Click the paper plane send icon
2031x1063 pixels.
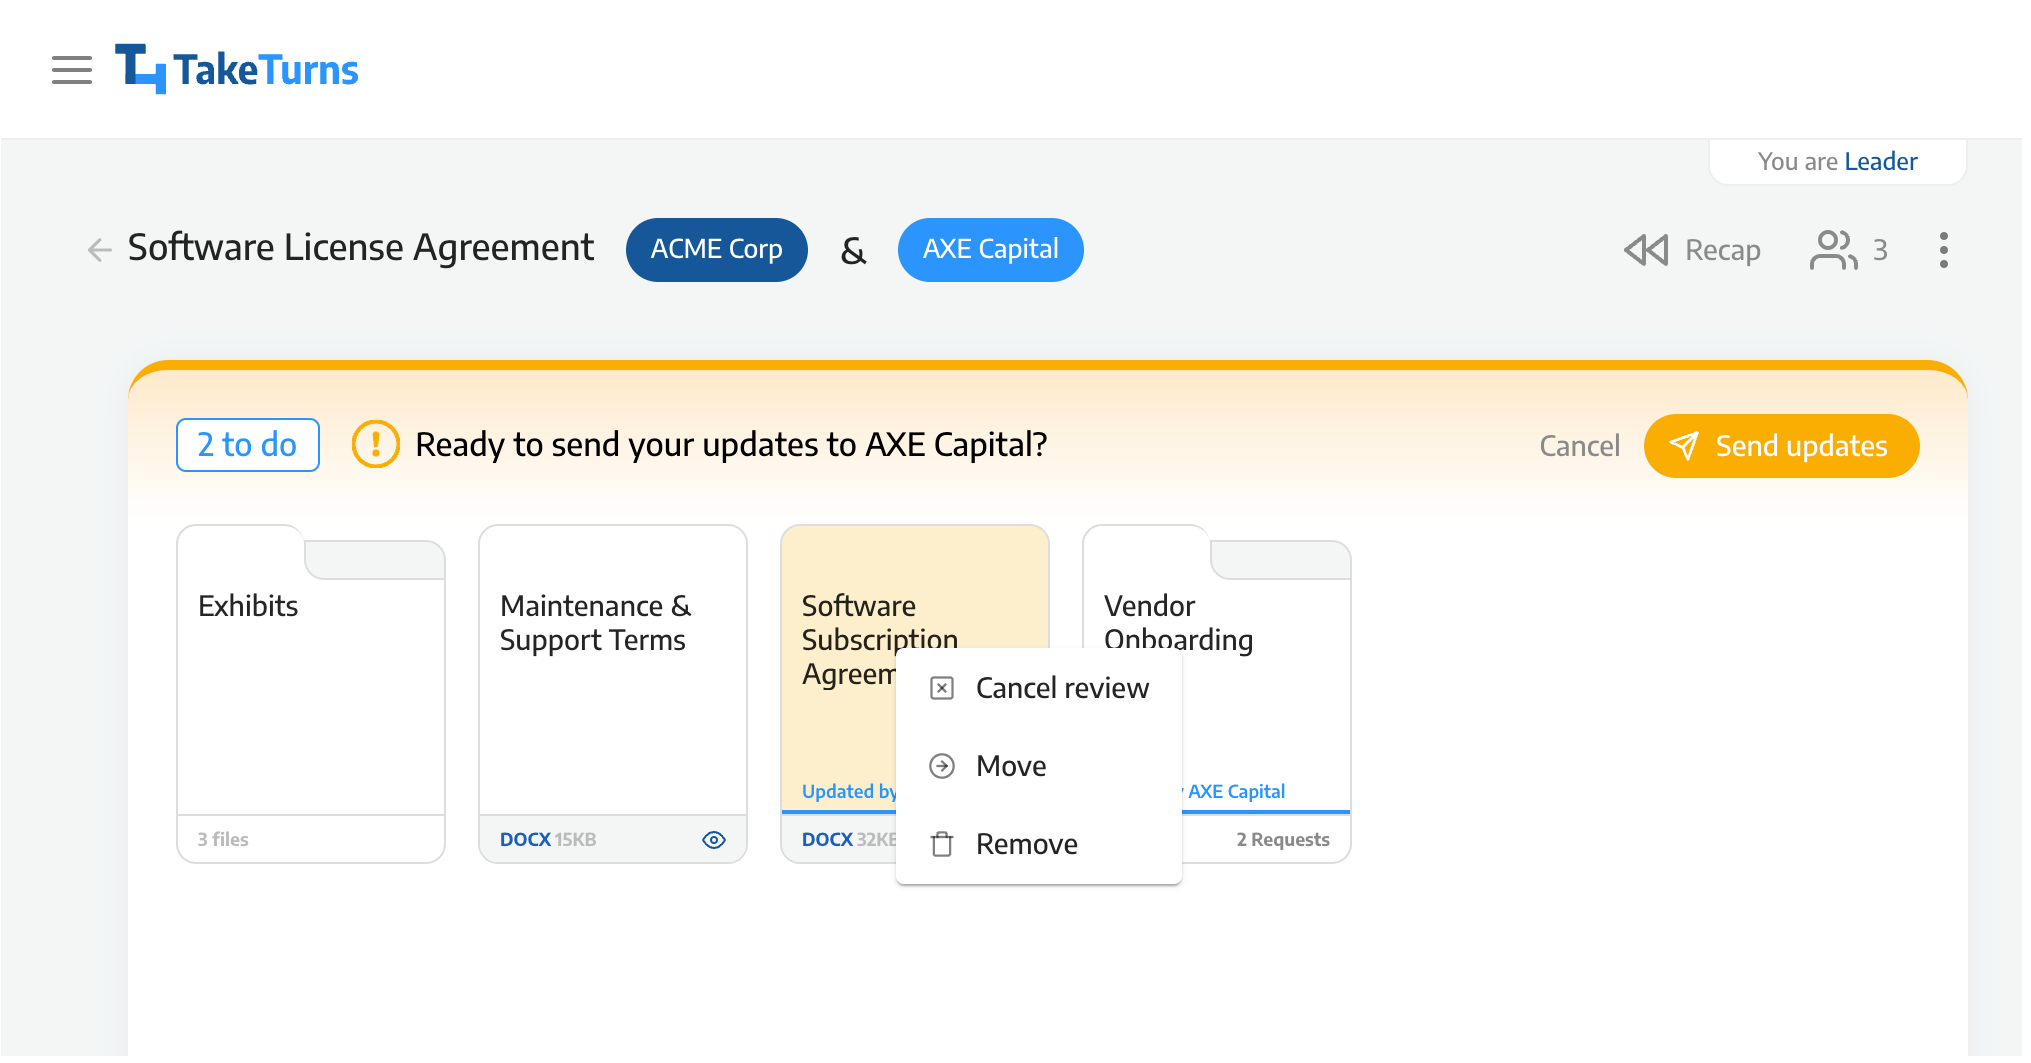pos(1684,446)
